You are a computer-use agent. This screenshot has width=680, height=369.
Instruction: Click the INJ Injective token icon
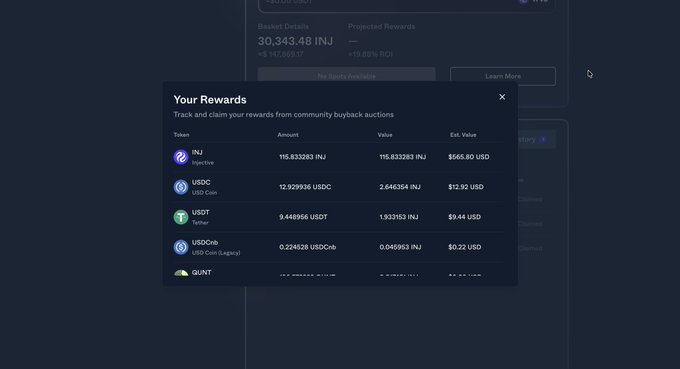[x=181, y=157]
